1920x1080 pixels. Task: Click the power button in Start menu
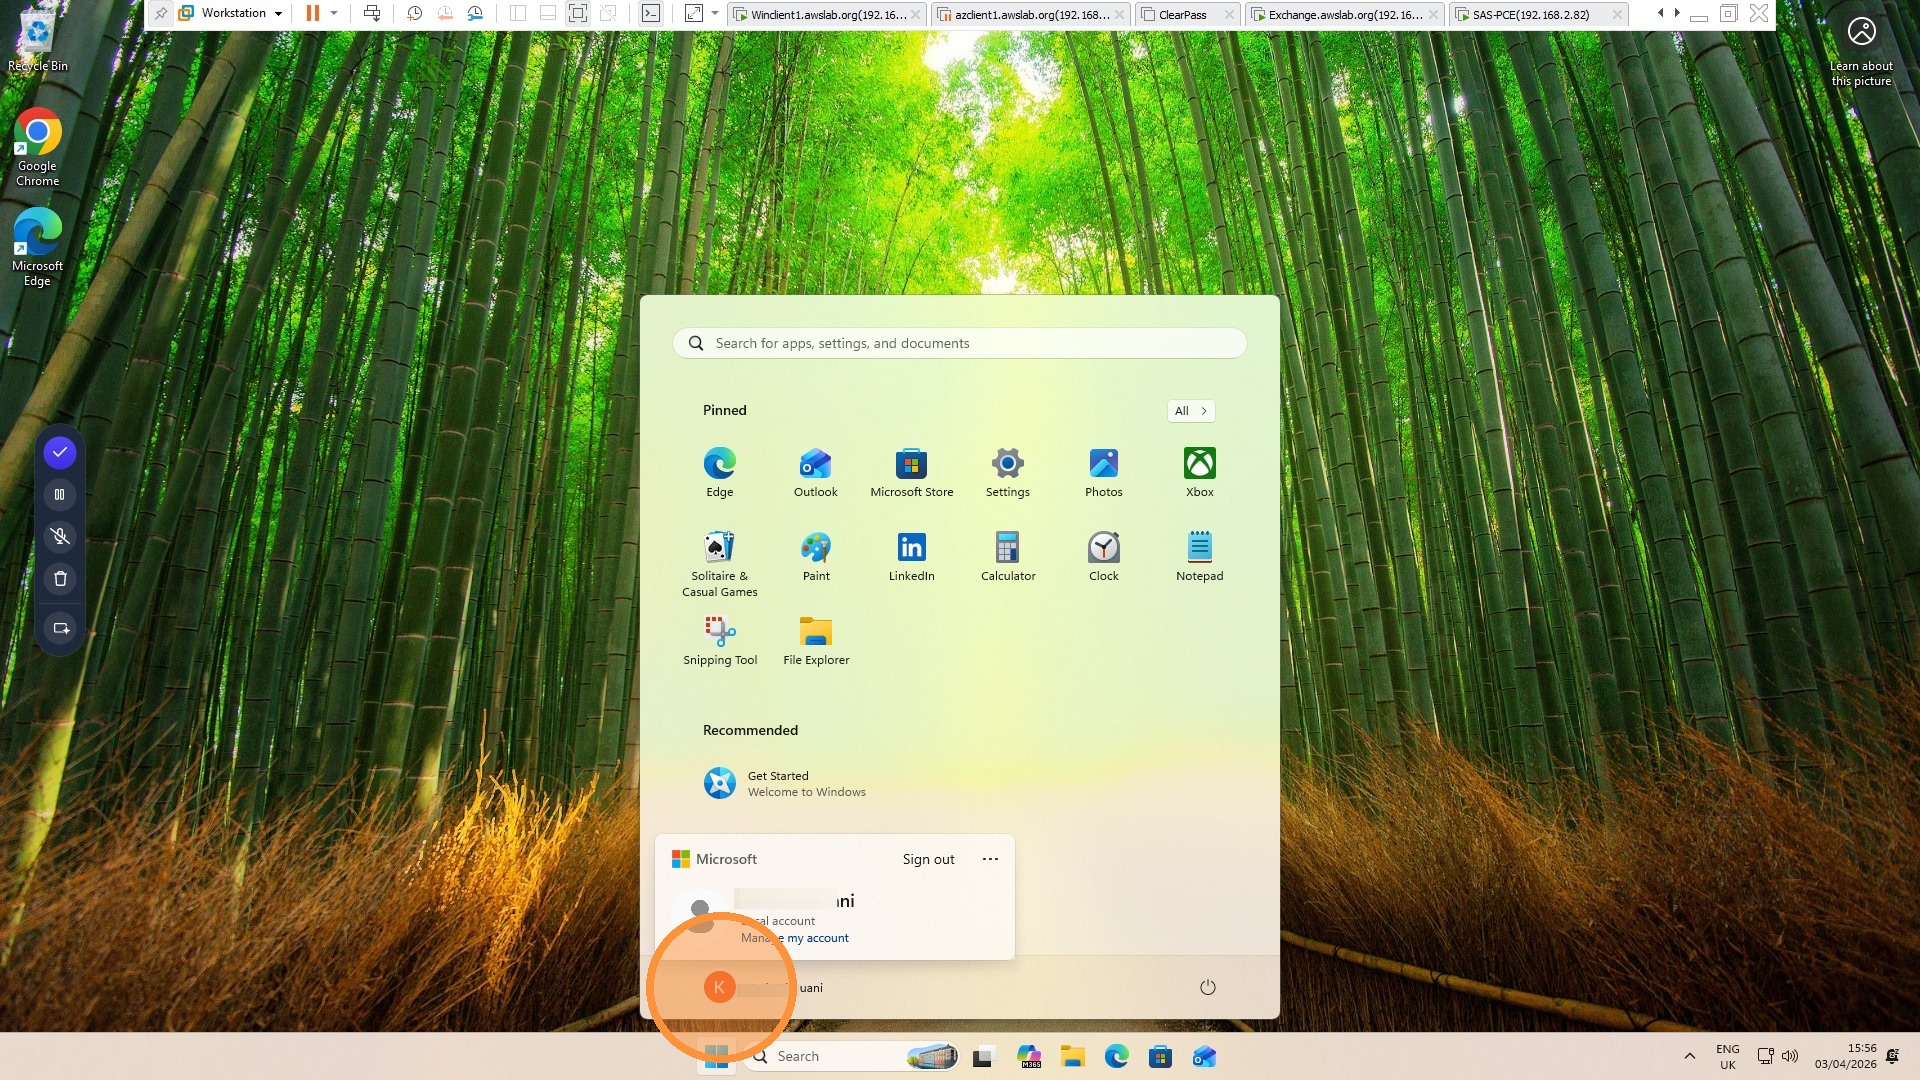point(1207,987)
